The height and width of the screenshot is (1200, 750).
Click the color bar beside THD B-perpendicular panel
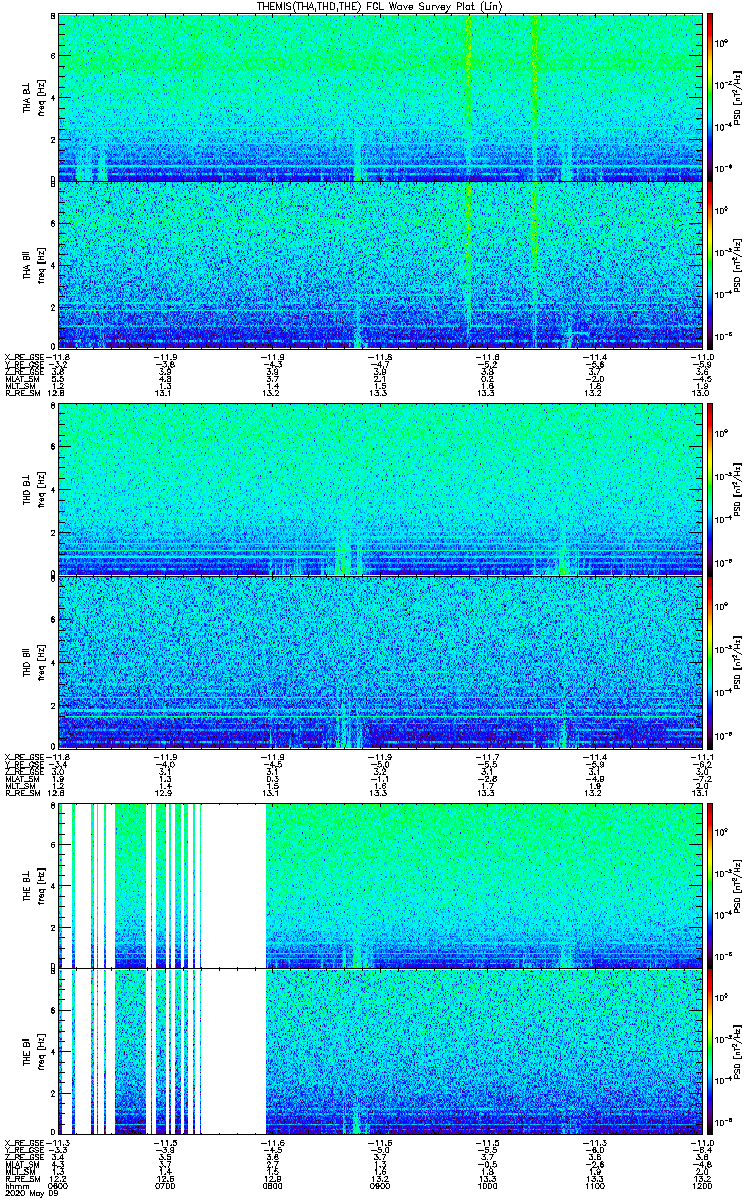point(710,490)
